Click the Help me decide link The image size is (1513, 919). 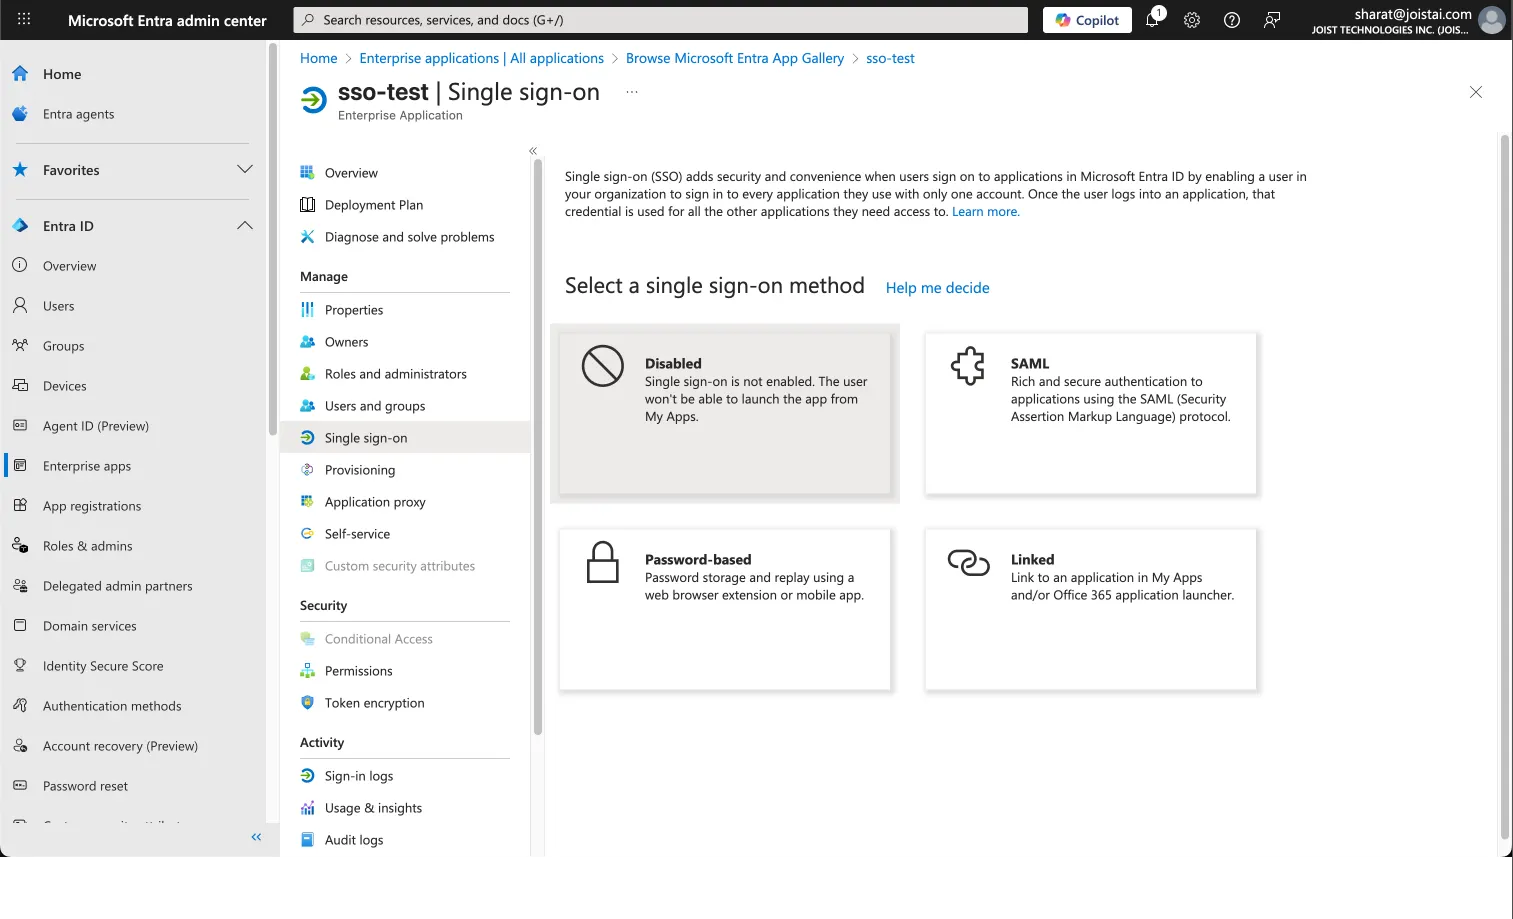937,288
